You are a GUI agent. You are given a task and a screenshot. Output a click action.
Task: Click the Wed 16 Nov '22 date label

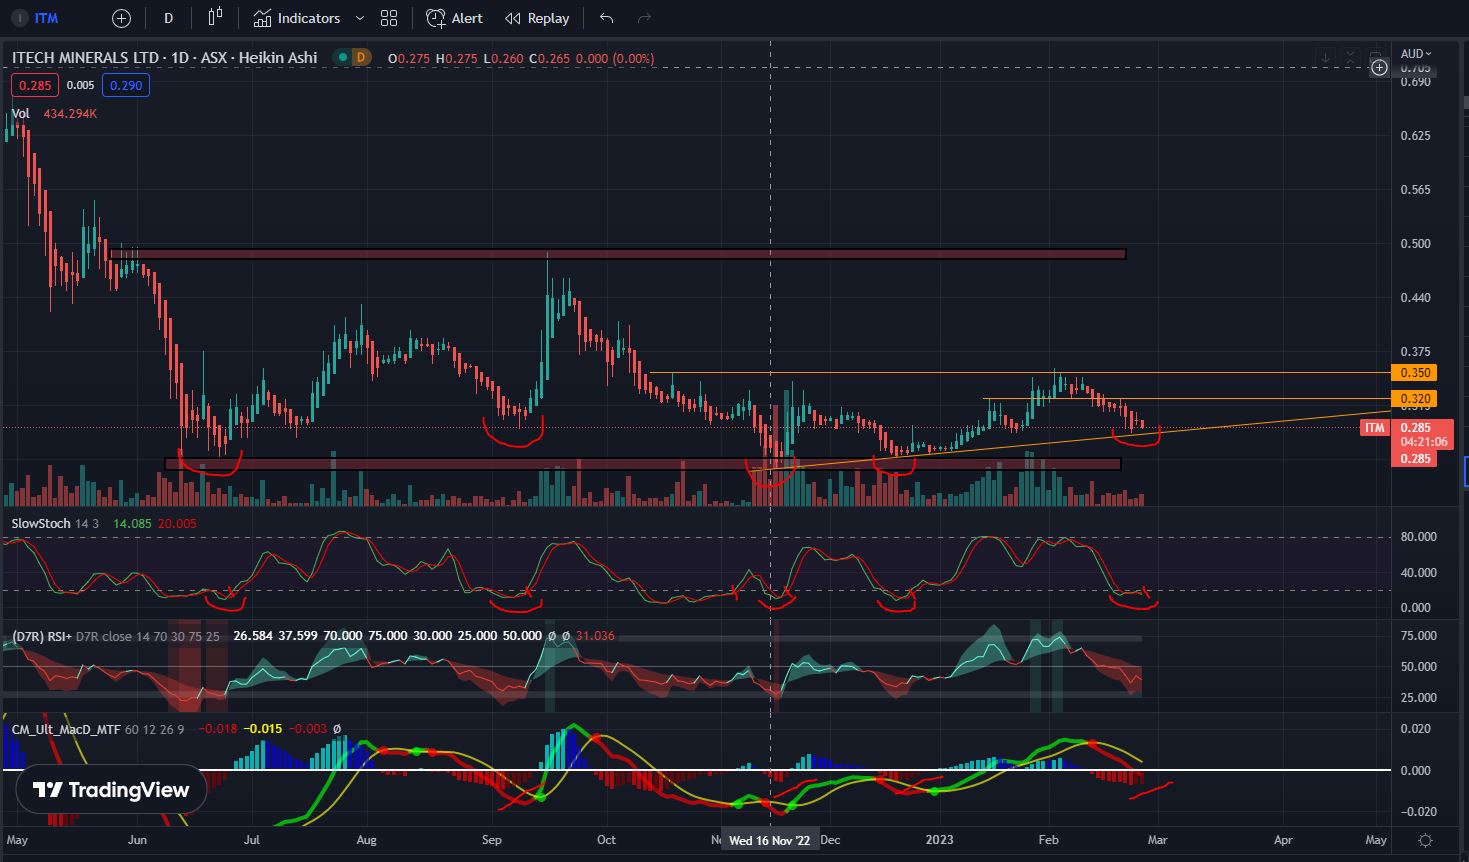click(770, 840)
